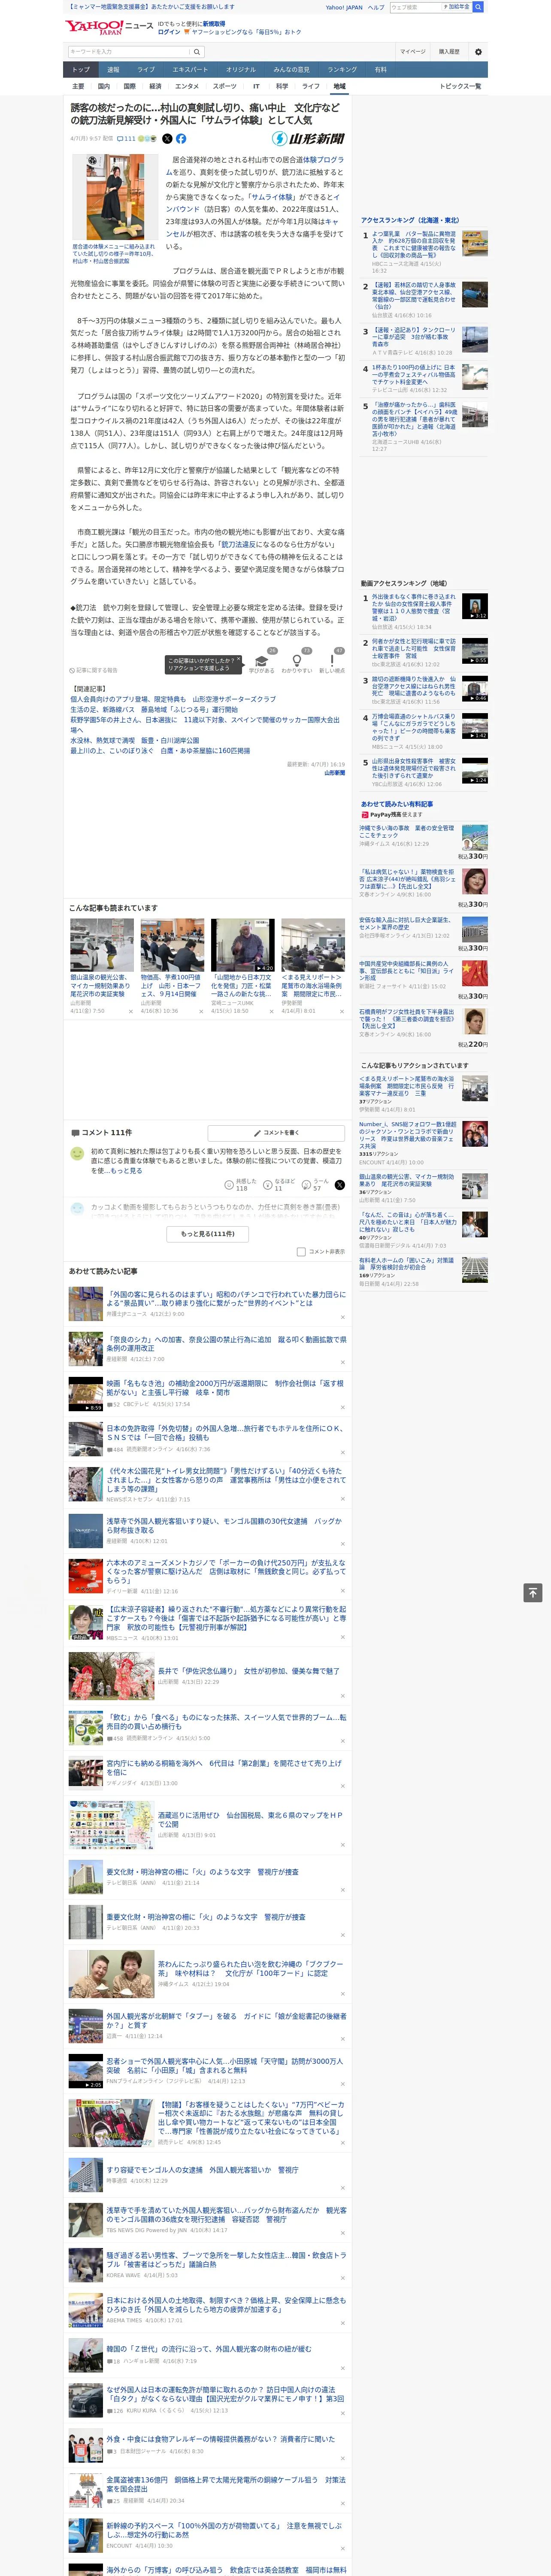Open the 長井で伊佐沢念仏踊り article
Image resolution: width=551 pixels, height=2576 pixels.
(248, 1670)
